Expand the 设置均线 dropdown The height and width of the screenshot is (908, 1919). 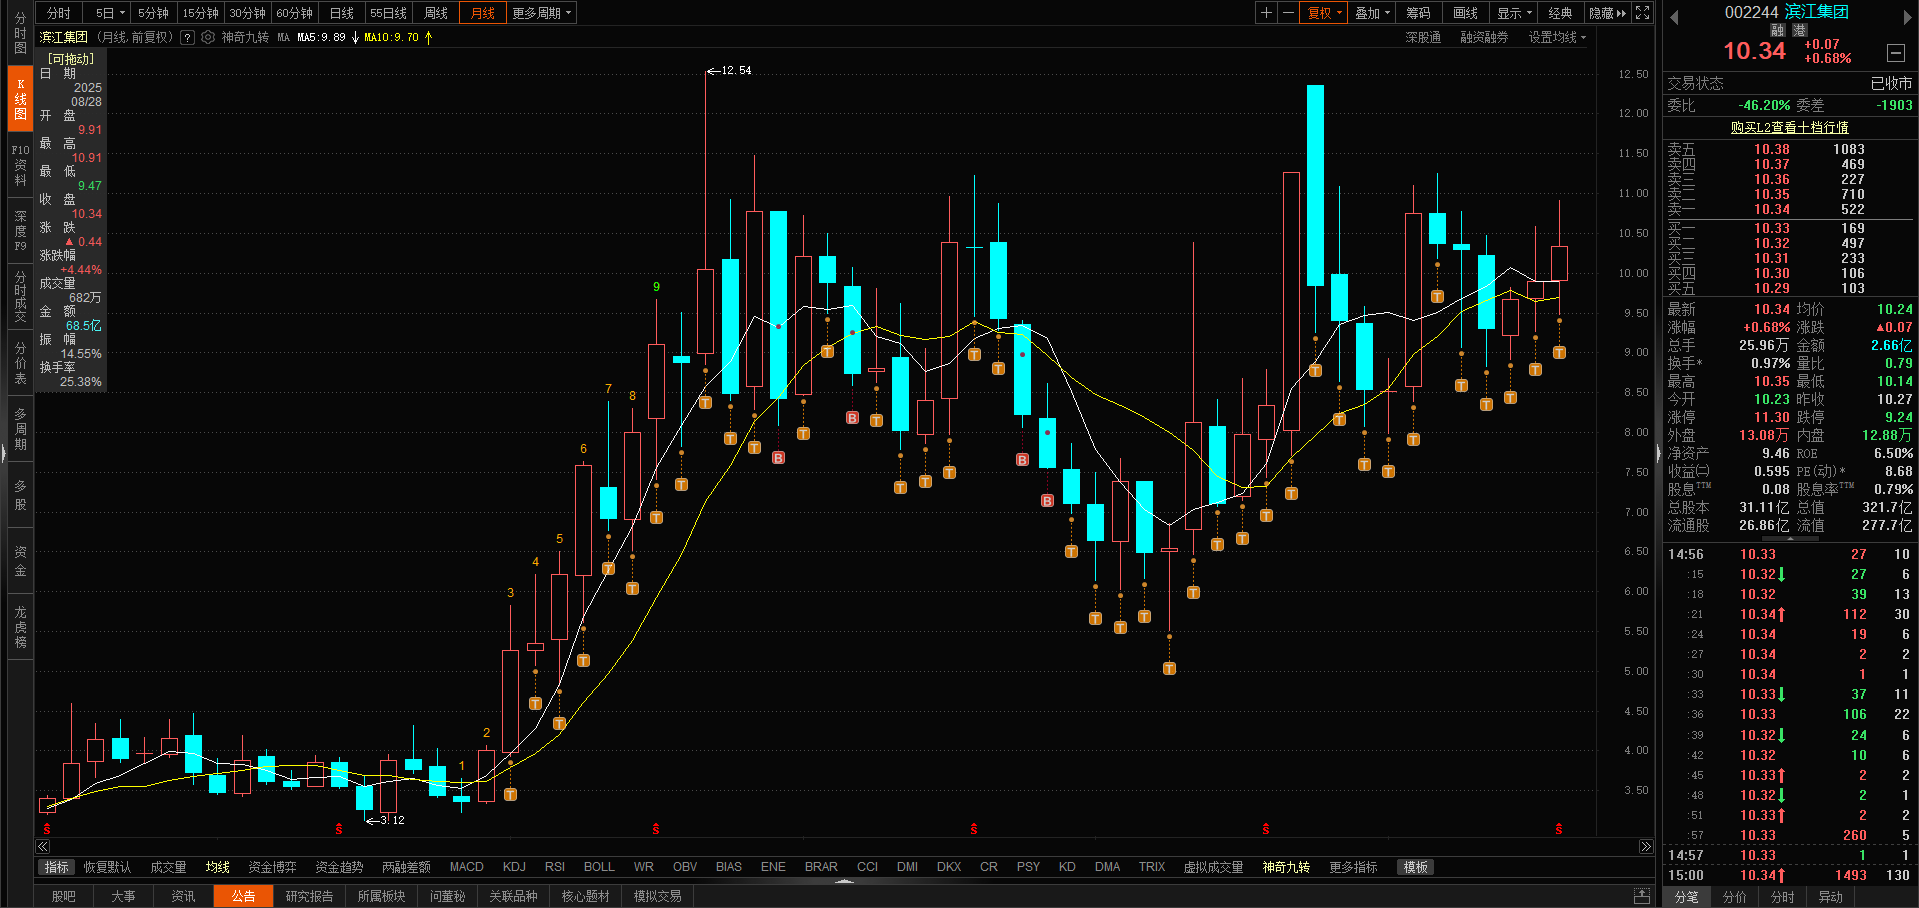point(1556,37)
